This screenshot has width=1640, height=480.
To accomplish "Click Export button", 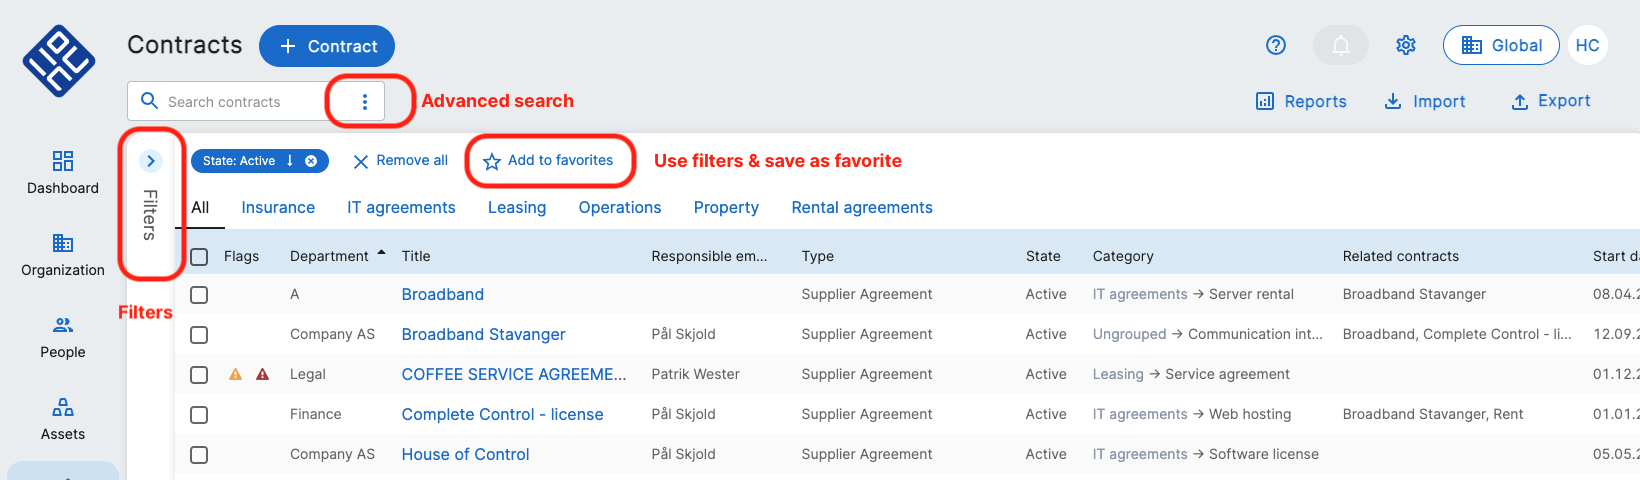I will 1550,101.
